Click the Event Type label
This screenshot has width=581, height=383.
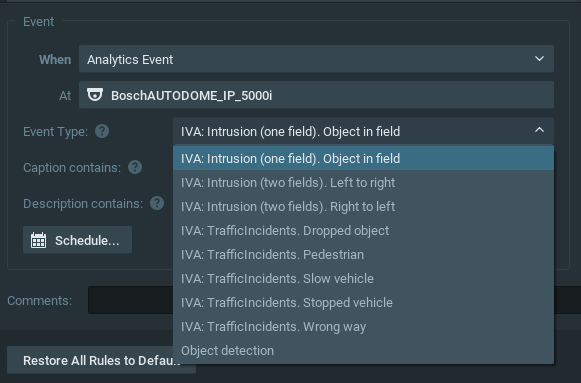point(55,131)
